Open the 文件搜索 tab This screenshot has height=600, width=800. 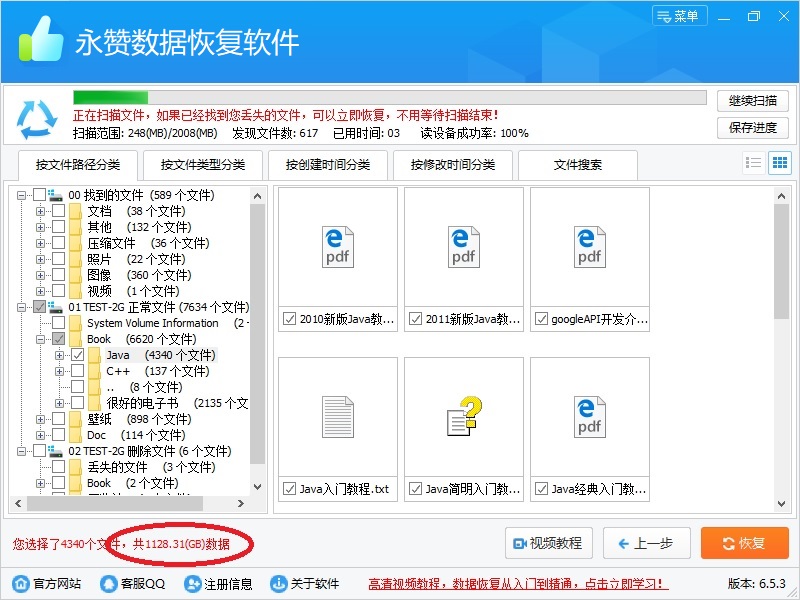pyautogui.click(x=578, y=165)
